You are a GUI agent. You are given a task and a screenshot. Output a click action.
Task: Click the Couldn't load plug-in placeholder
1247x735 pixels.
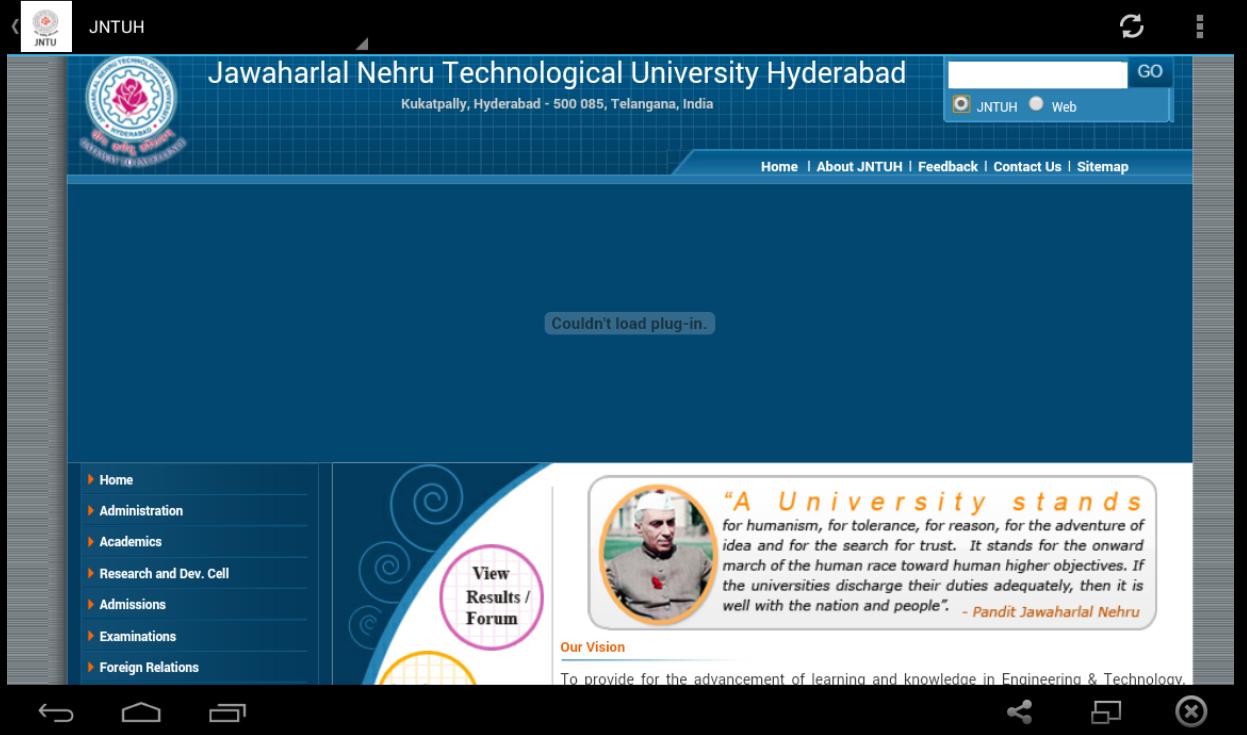[631, 323]
